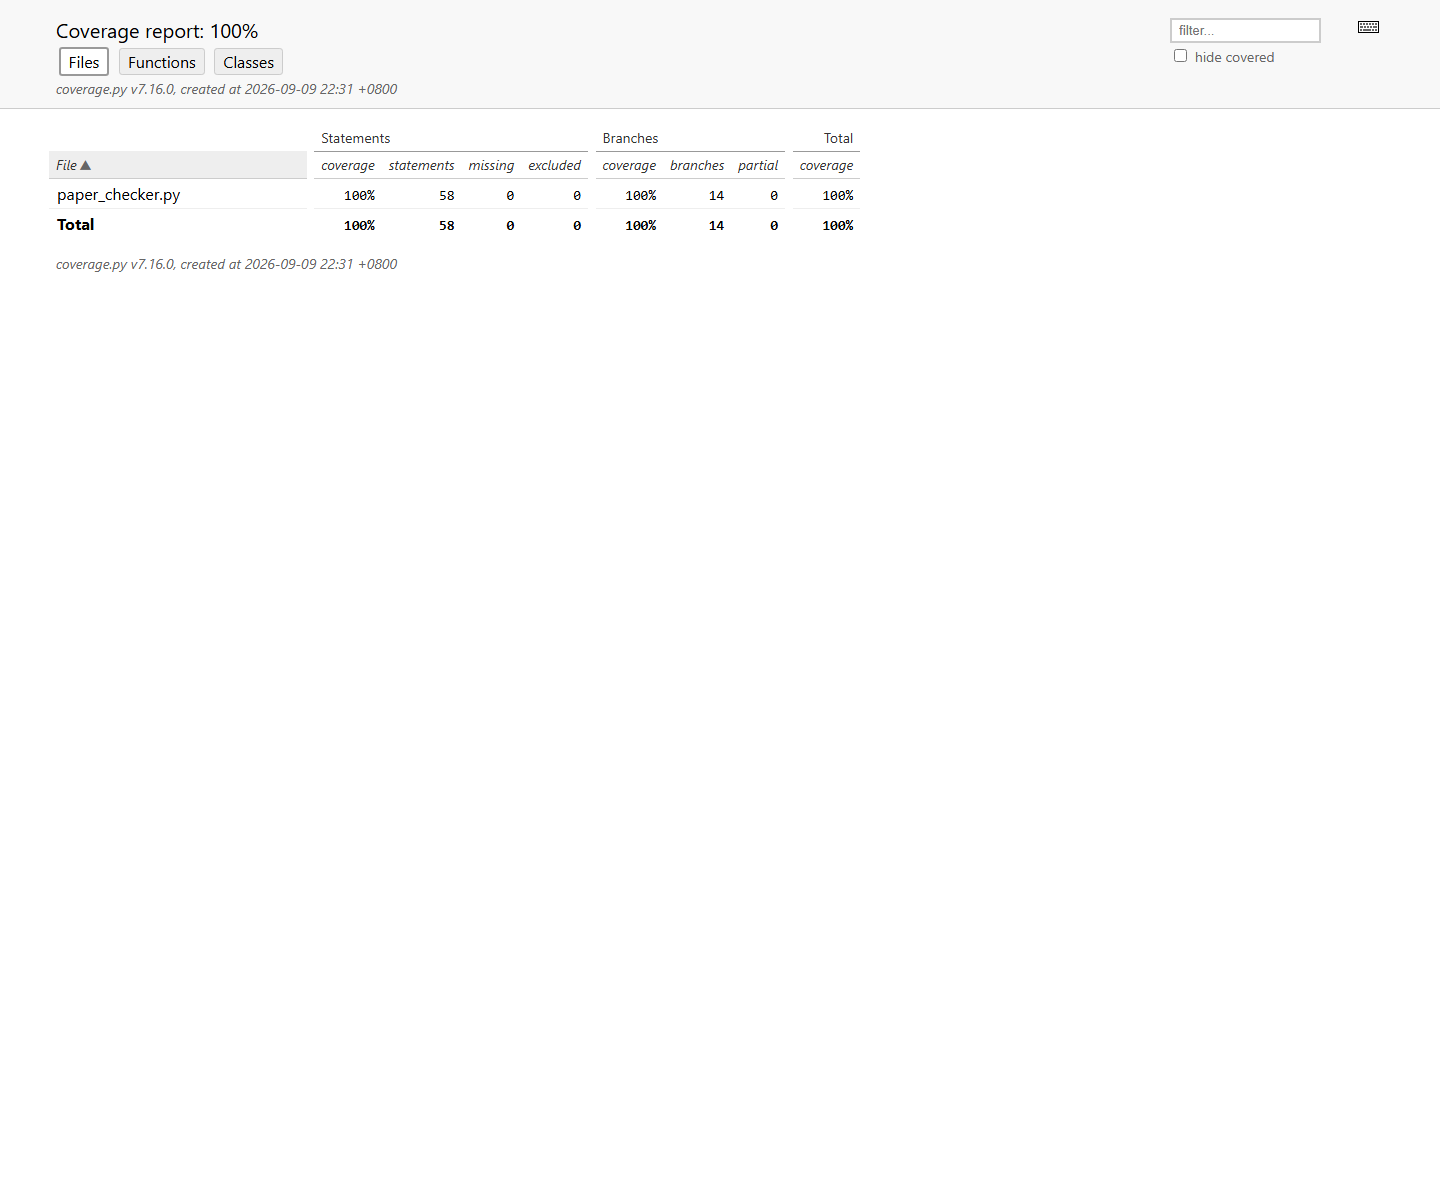1440x1200 pixels.
Task: Sort by the missing column header
Action: tap(491, 165)
